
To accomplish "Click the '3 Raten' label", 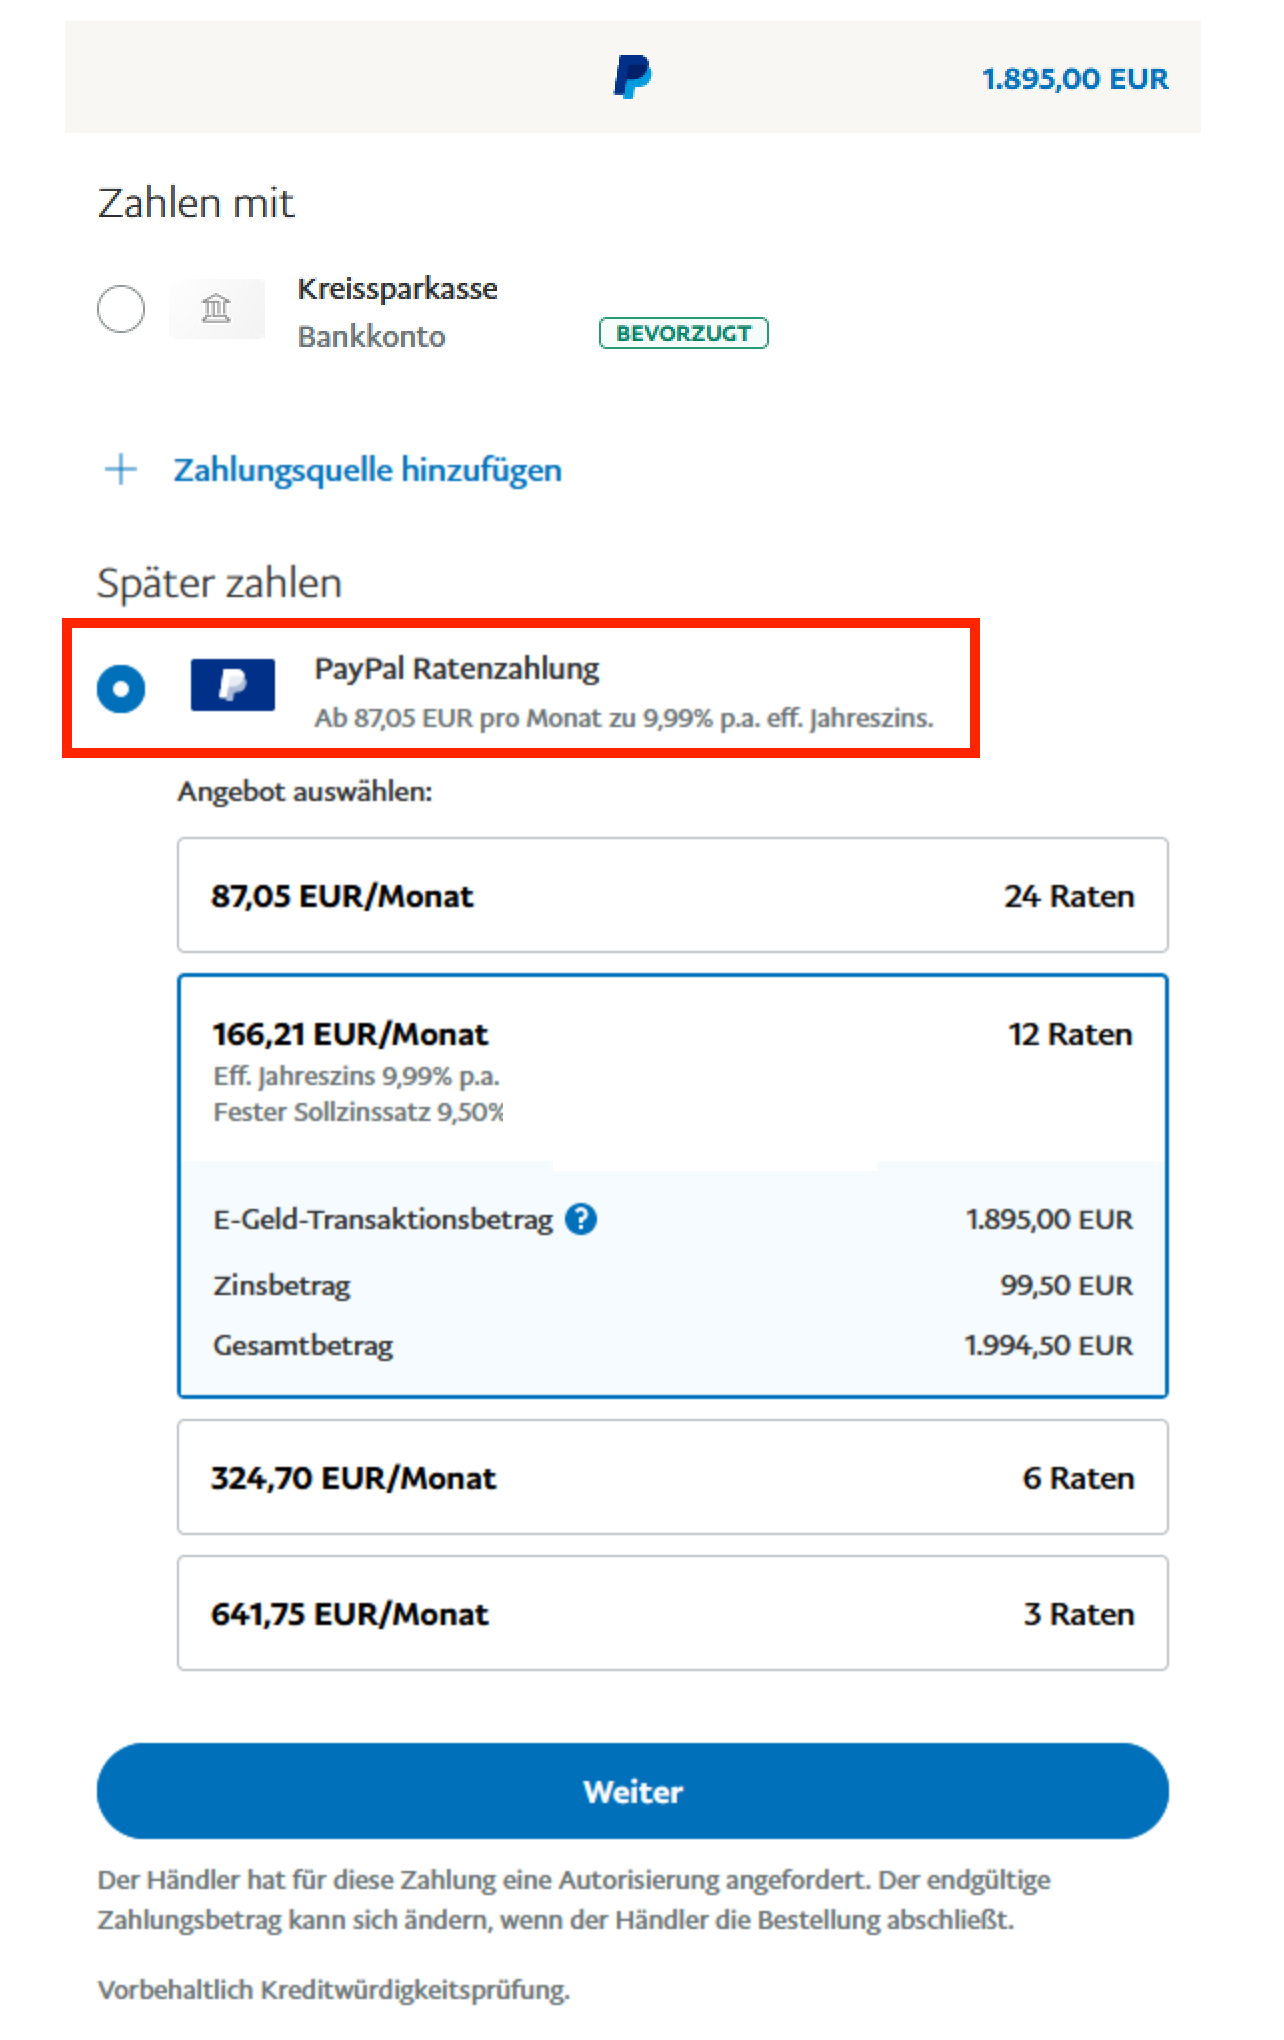I will pos(1079,1614).
